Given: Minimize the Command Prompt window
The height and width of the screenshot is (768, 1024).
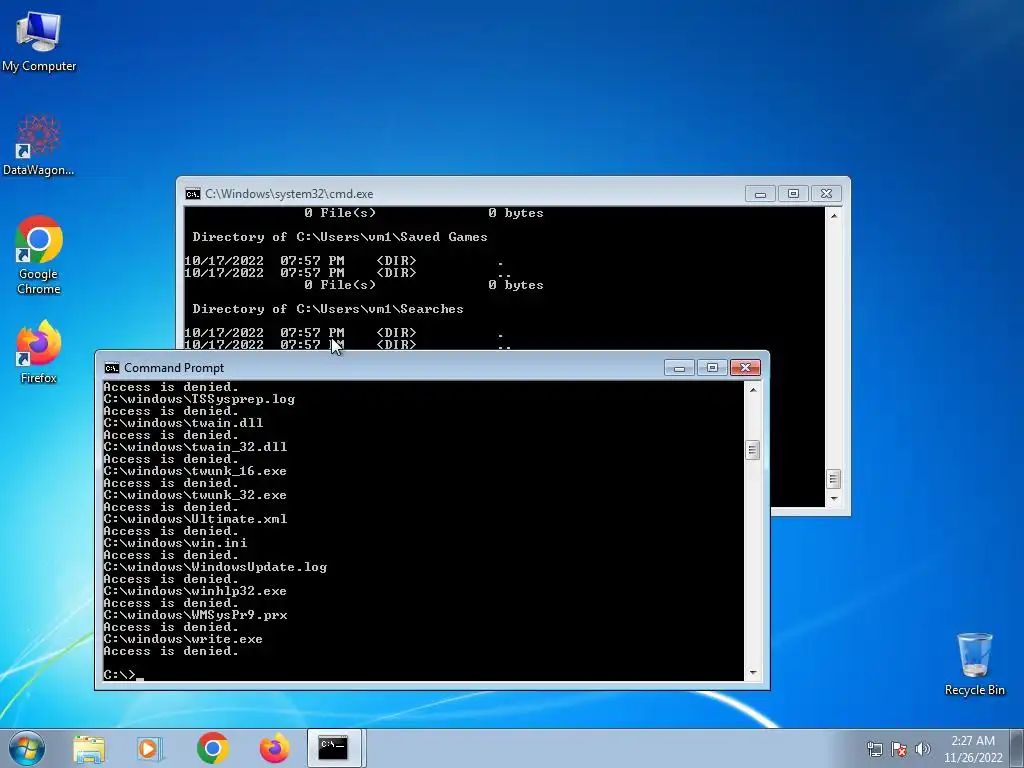Looking at the screenshot, I should [x=679, y=368].
